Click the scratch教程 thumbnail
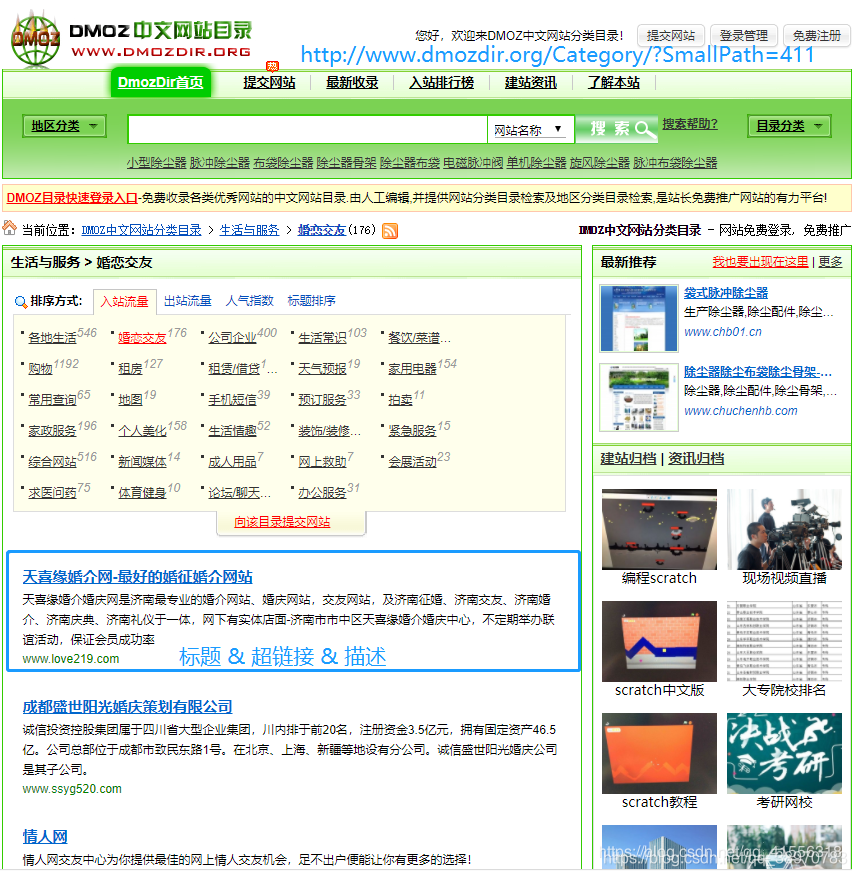 pyautogui.click(x=660, y=754)
